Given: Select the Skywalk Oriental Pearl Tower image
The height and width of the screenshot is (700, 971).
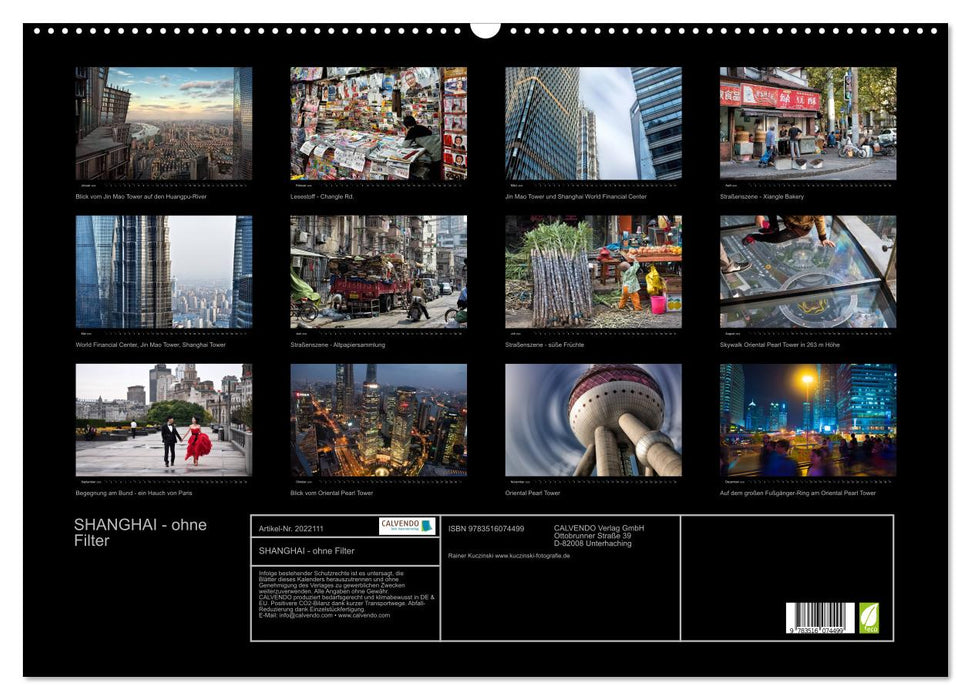Looking at the screenshot, I should [806, 270].
